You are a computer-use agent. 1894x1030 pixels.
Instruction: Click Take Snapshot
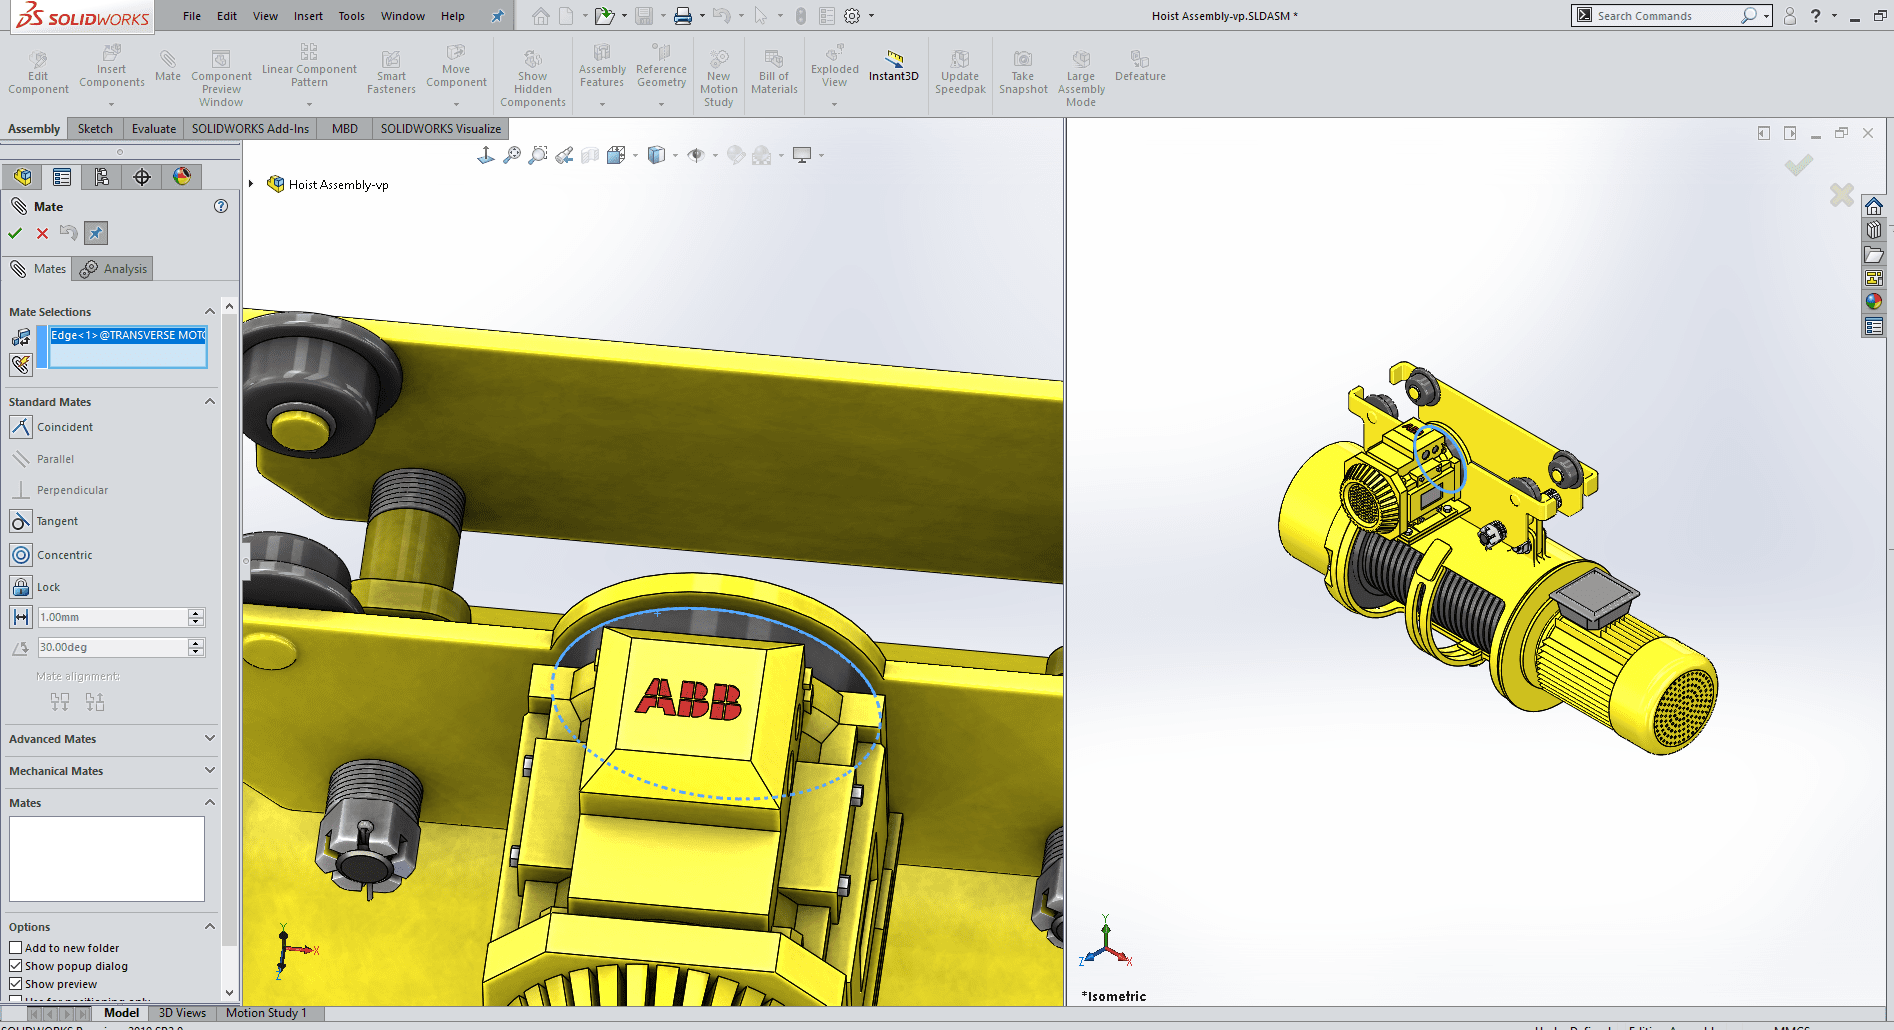(x=1023, y=73)
